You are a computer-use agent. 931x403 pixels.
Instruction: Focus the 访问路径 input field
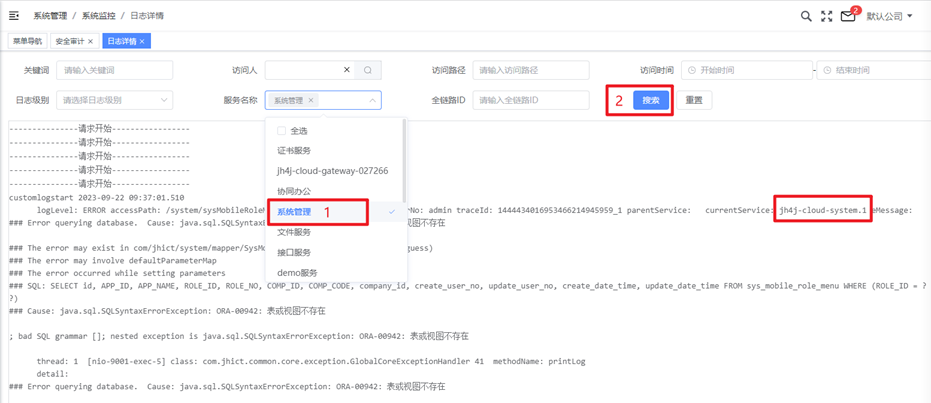coord(531,70)
